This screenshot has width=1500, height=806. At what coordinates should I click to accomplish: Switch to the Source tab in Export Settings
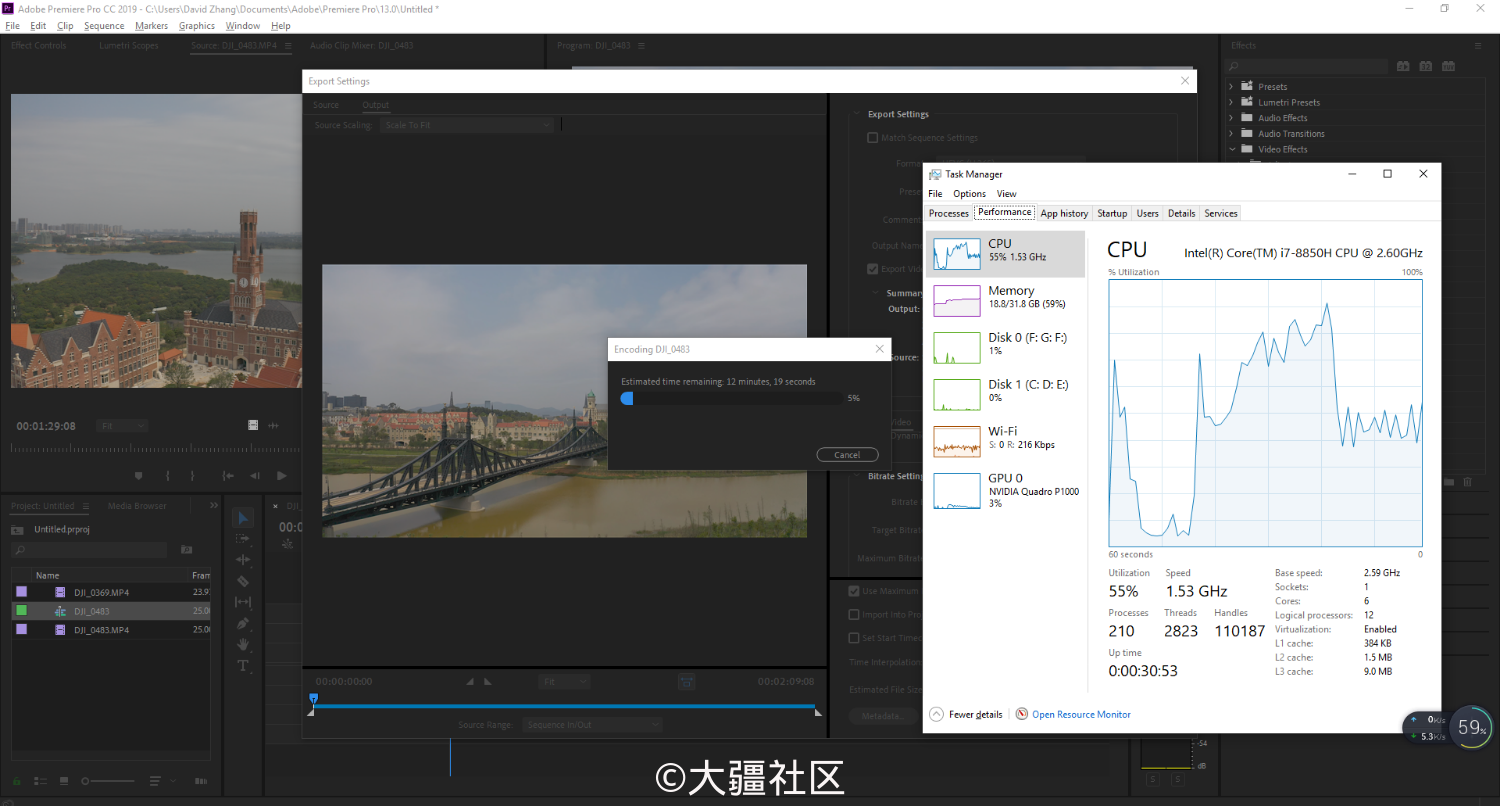[x=326, y=105]
